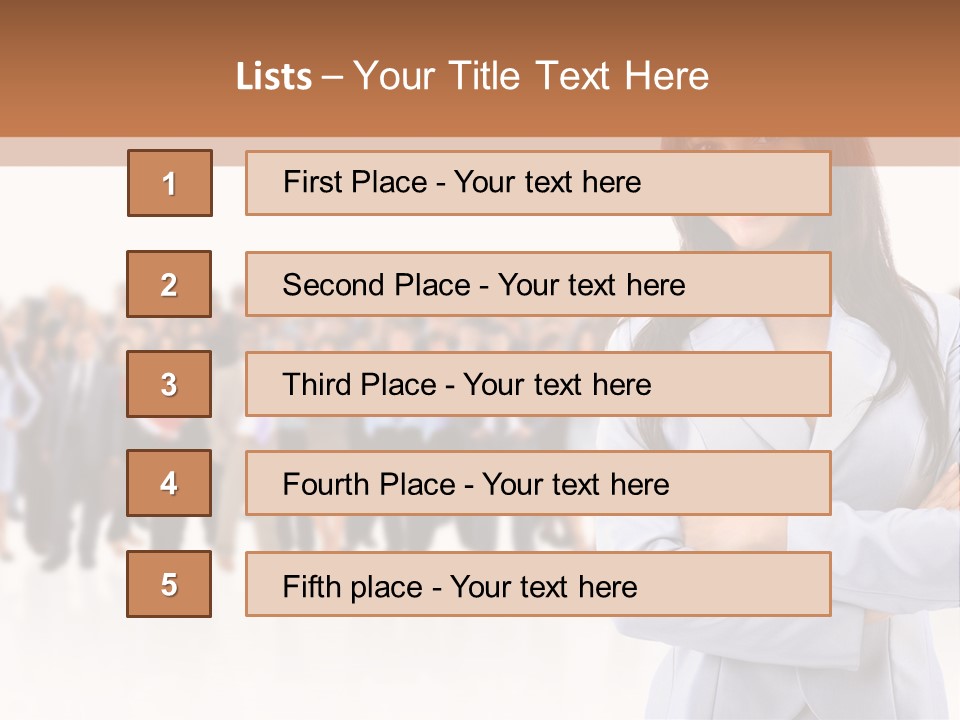Screen dimensions: 960x720
Task: Click the "Fifth place - Your text here" bar
Action: pos(538,584)
